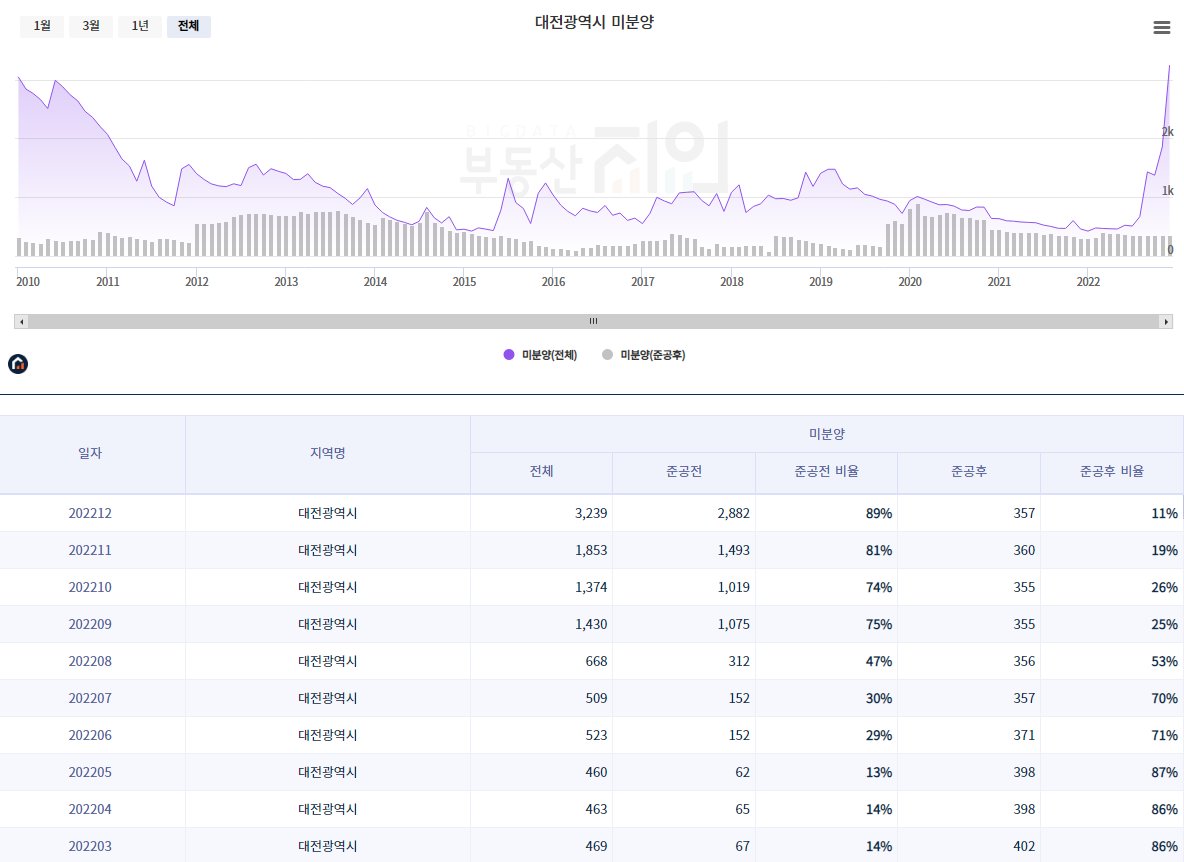The height and width of the screenshot is (862, 1184).
Task: Select the 전체 range button
Action: click(189, 26)
